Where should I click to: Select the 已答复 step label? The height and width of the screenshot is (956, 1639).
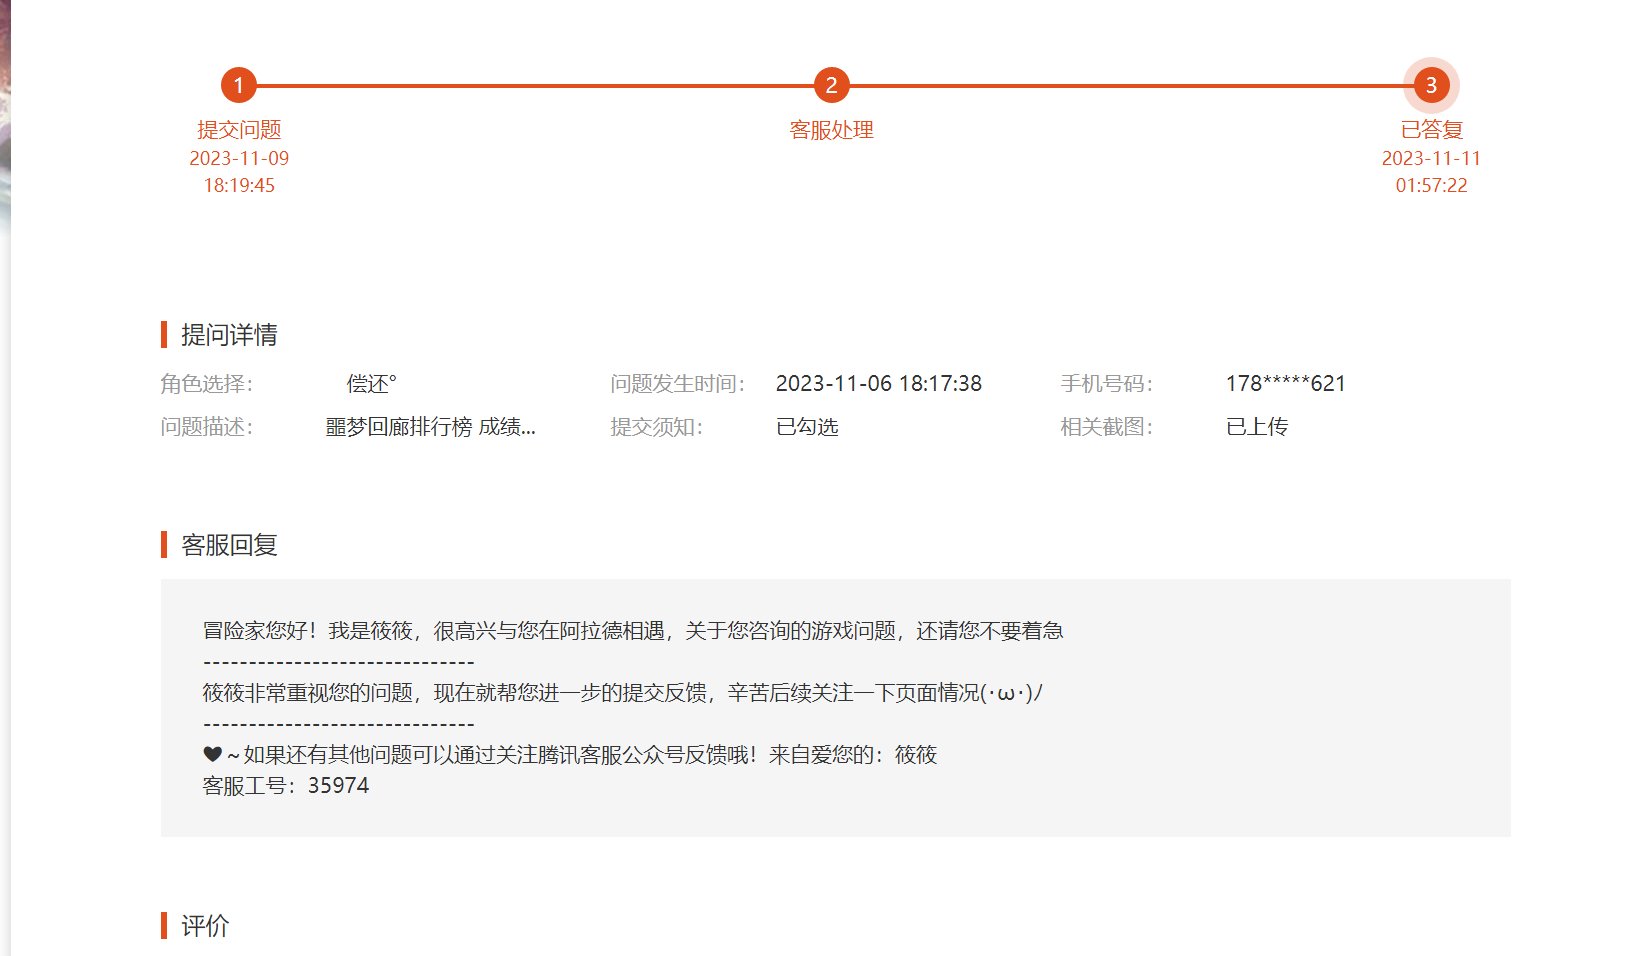click(x=1431, y=130)
